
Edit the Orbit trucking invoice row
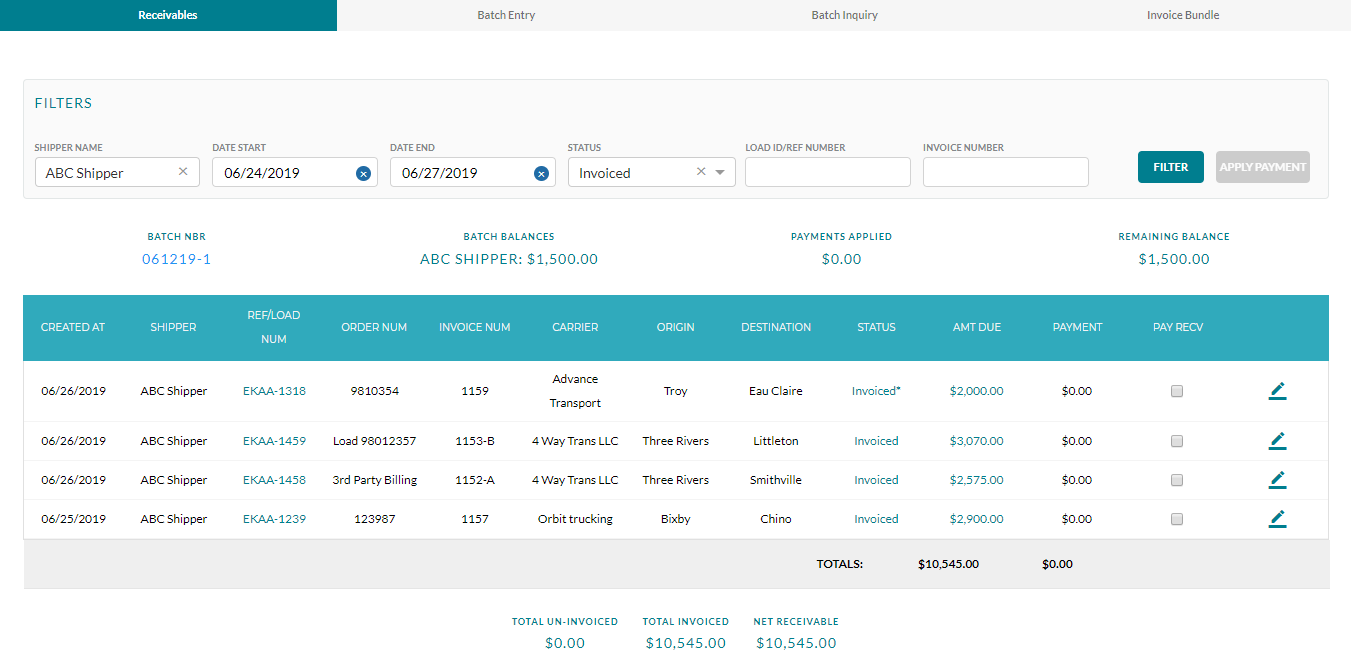coord(1277,519)
